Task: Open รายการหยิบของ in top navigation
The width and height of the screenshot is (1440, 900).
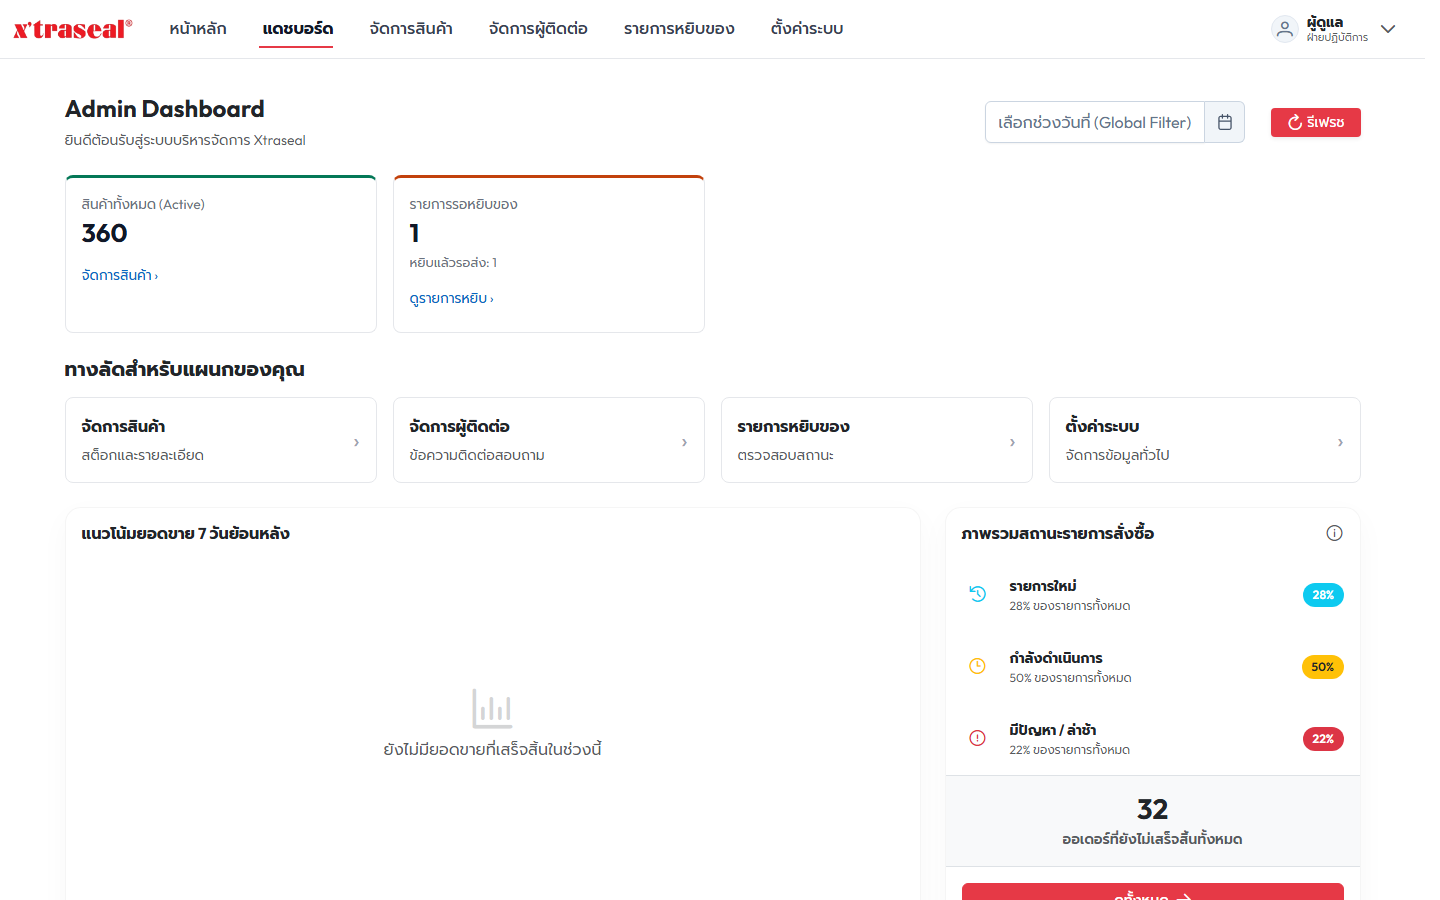Action: point(679,29)
